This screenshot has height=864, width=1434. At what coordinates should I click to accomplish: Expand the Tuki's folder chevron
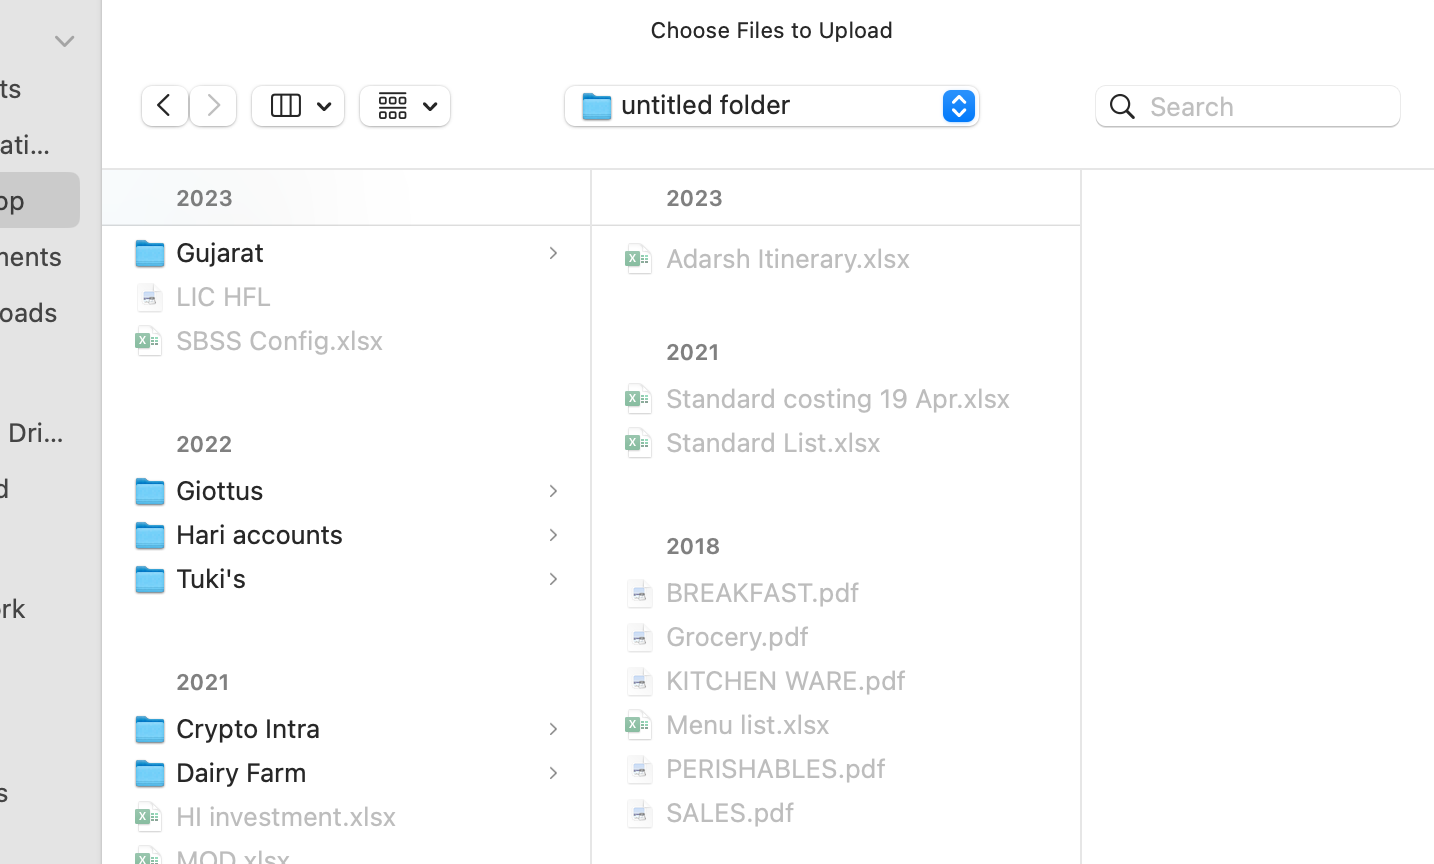[552, 579]
